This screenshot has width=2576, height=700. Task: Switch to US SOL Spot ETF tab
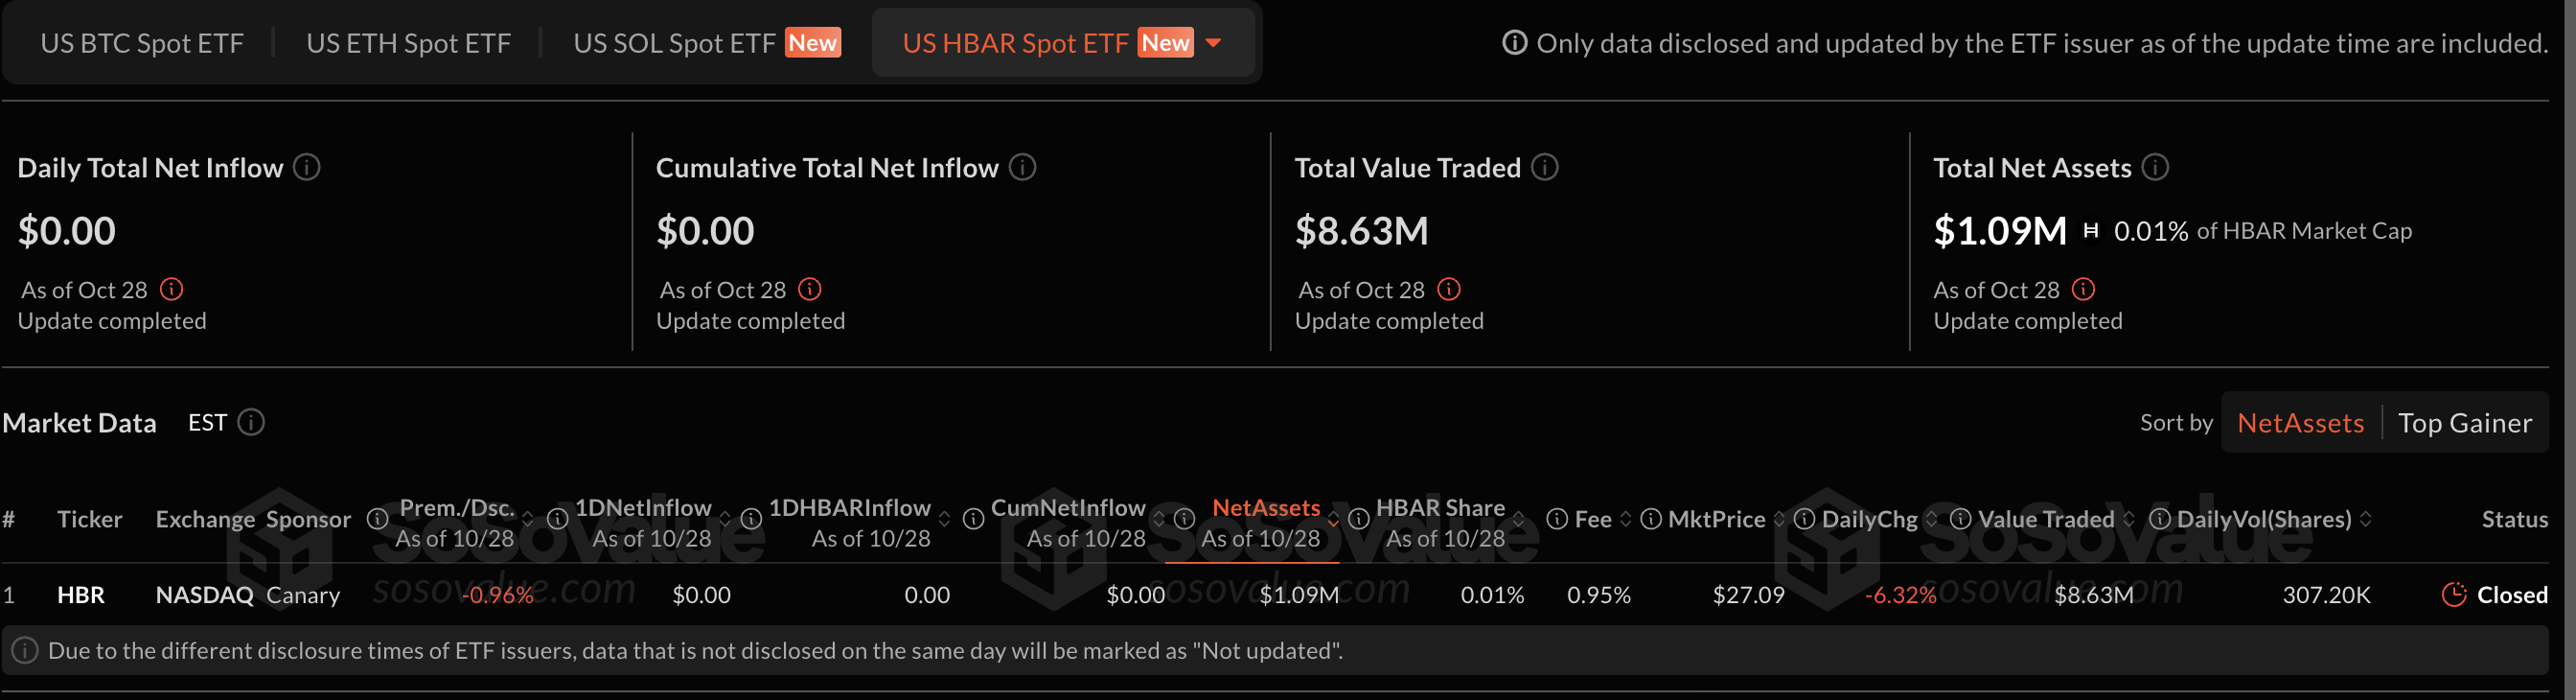point(674,43)
